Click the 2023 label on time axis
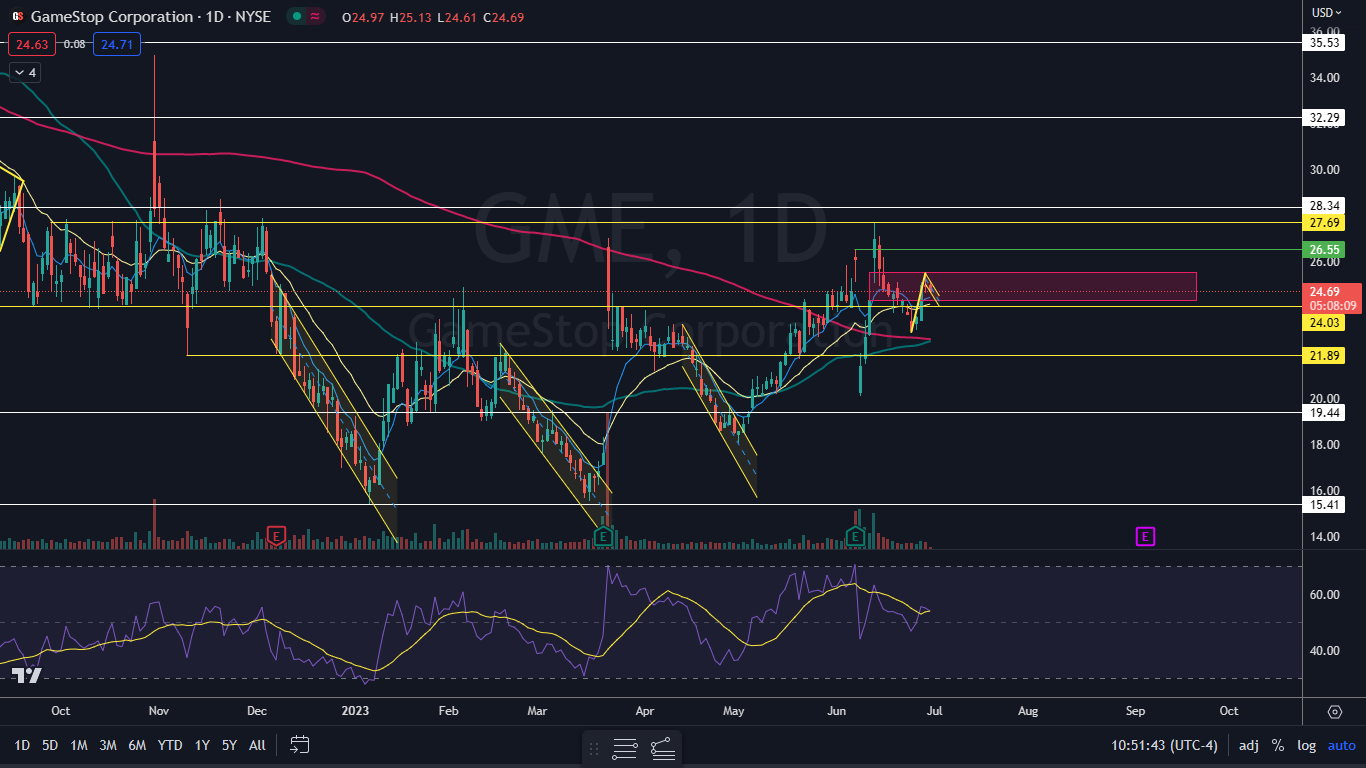The image size is (1366, 768). click(x=357, y=711)
